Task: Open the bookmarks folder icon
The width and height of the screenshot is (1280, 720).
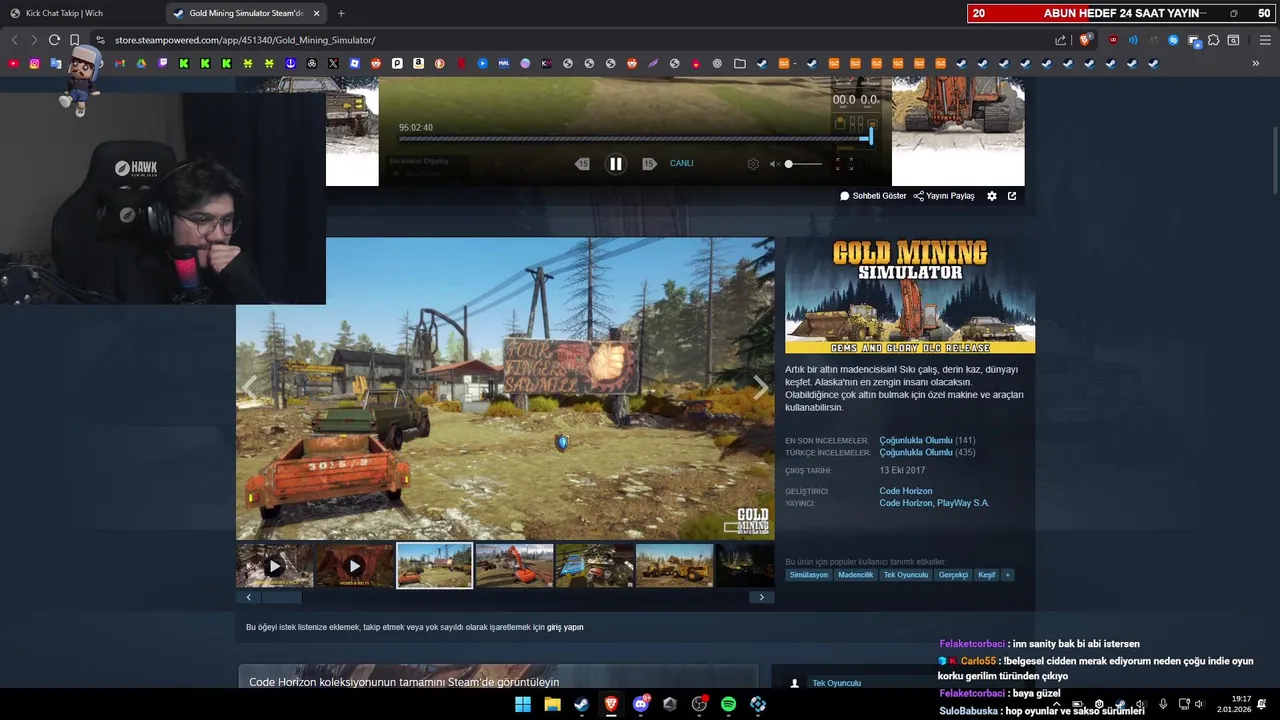Action: [740, 63]
